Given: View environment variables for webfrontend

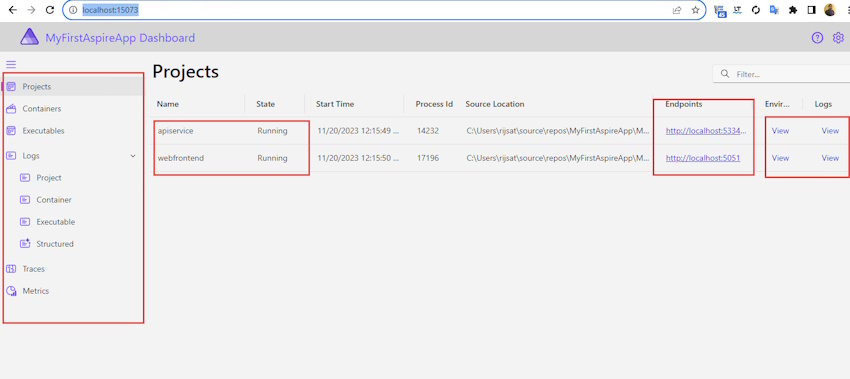Looking at the screenshot, I should pyautogui.click(x=780, y=158).
